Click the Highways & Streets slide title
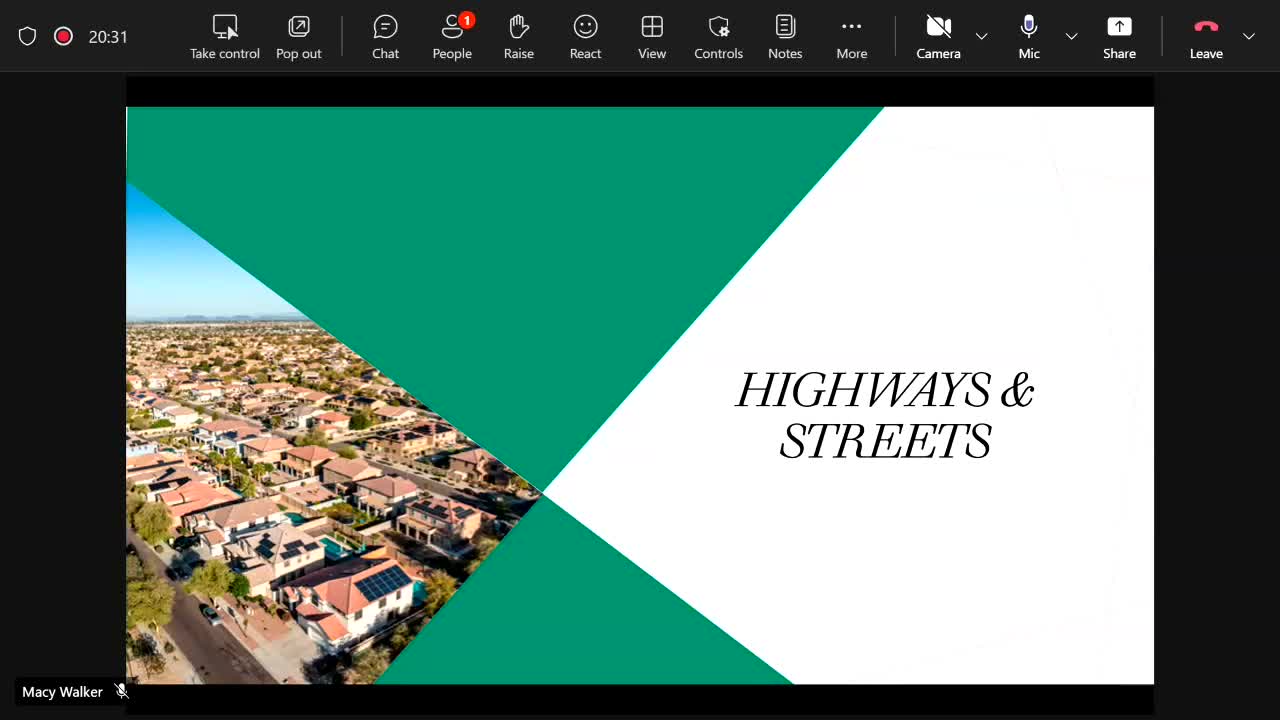 point(885,415)
